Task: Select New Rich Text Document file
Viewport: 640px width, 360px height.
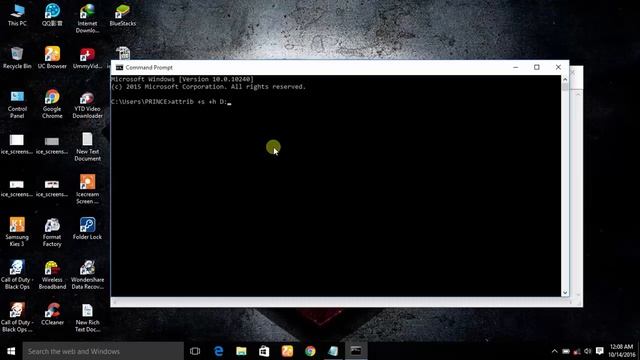Action: click(x=87, y=317)
